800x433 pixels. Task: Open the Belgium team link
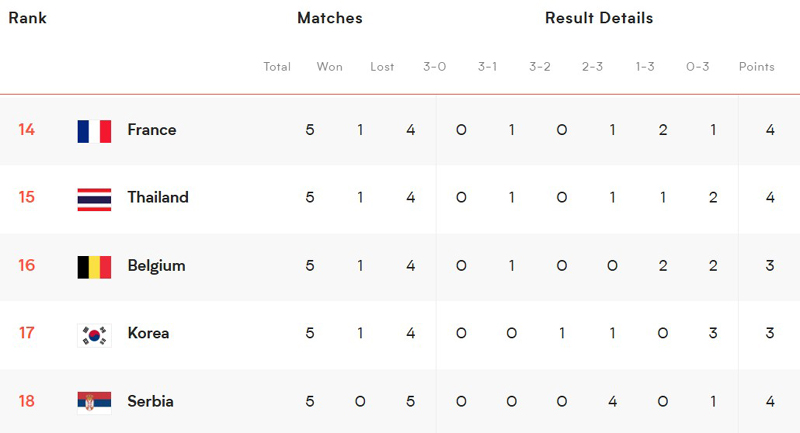tap(156, 266)
